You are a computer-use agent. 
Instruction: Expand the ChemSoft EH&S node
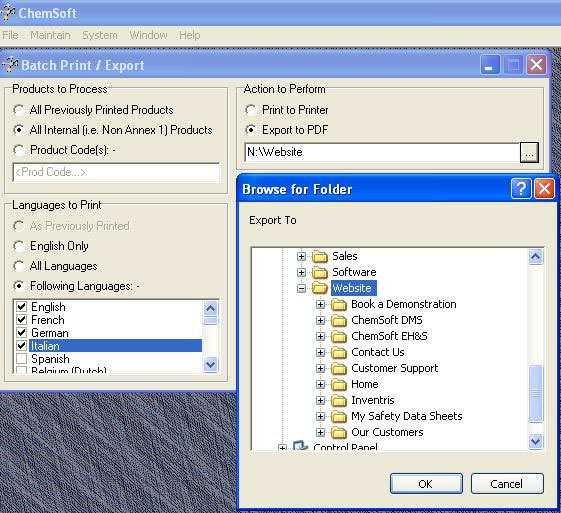click(x=320, y=337)
